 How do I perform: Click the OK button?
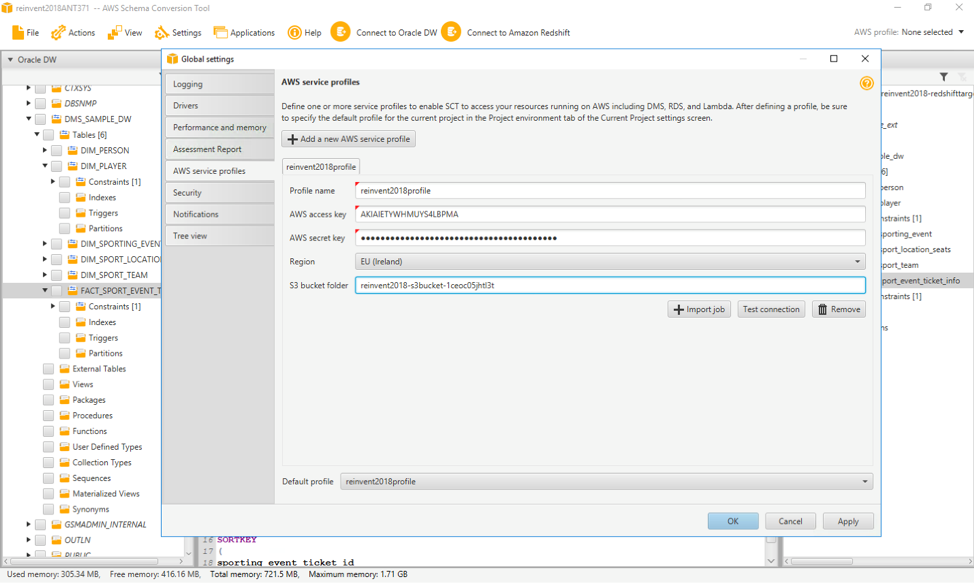[x=733, y=522]
